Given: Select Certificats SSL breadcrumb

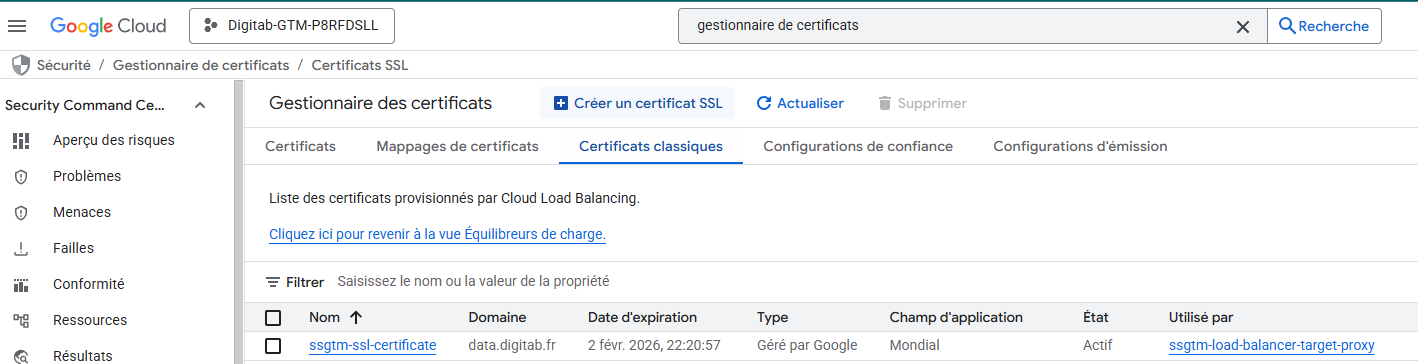Looking at the screenshot, I should click(x=360, y=65).
